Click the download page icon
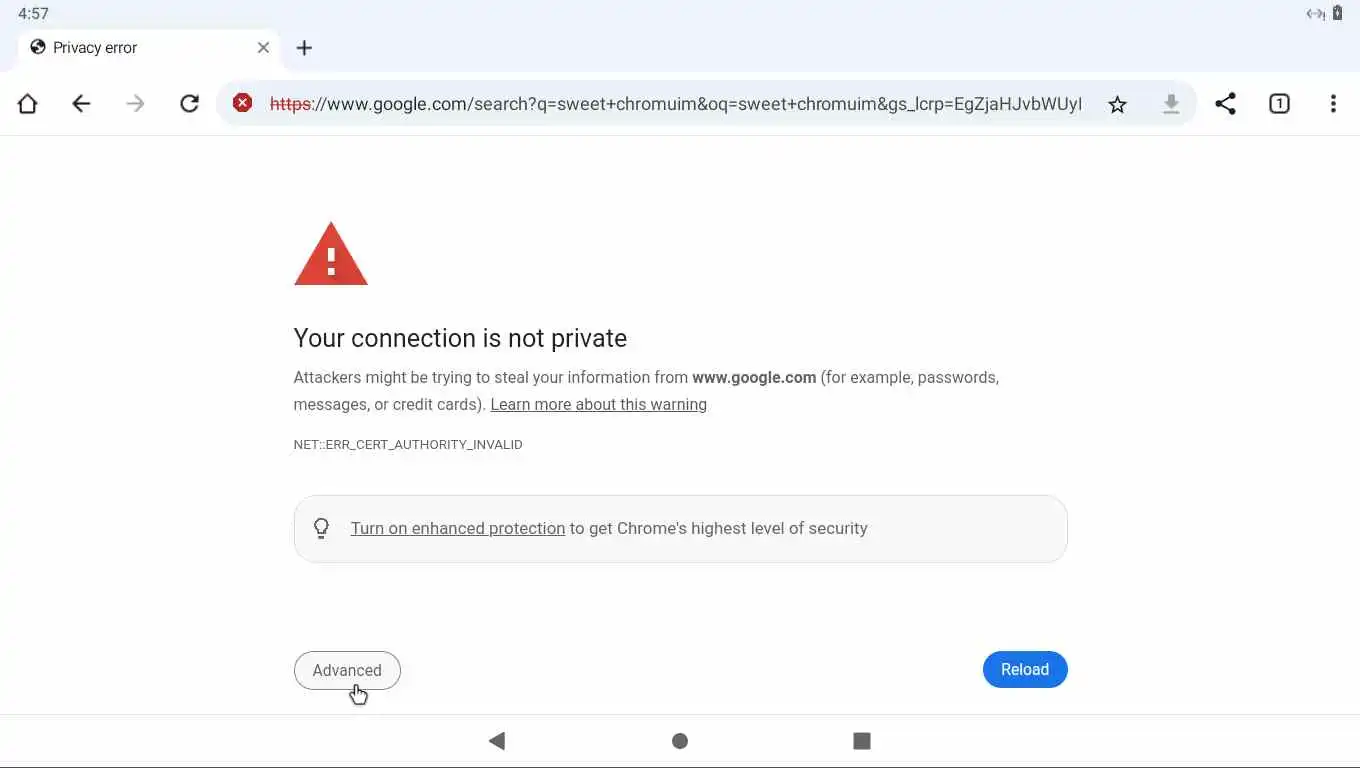 (1171, 104)
